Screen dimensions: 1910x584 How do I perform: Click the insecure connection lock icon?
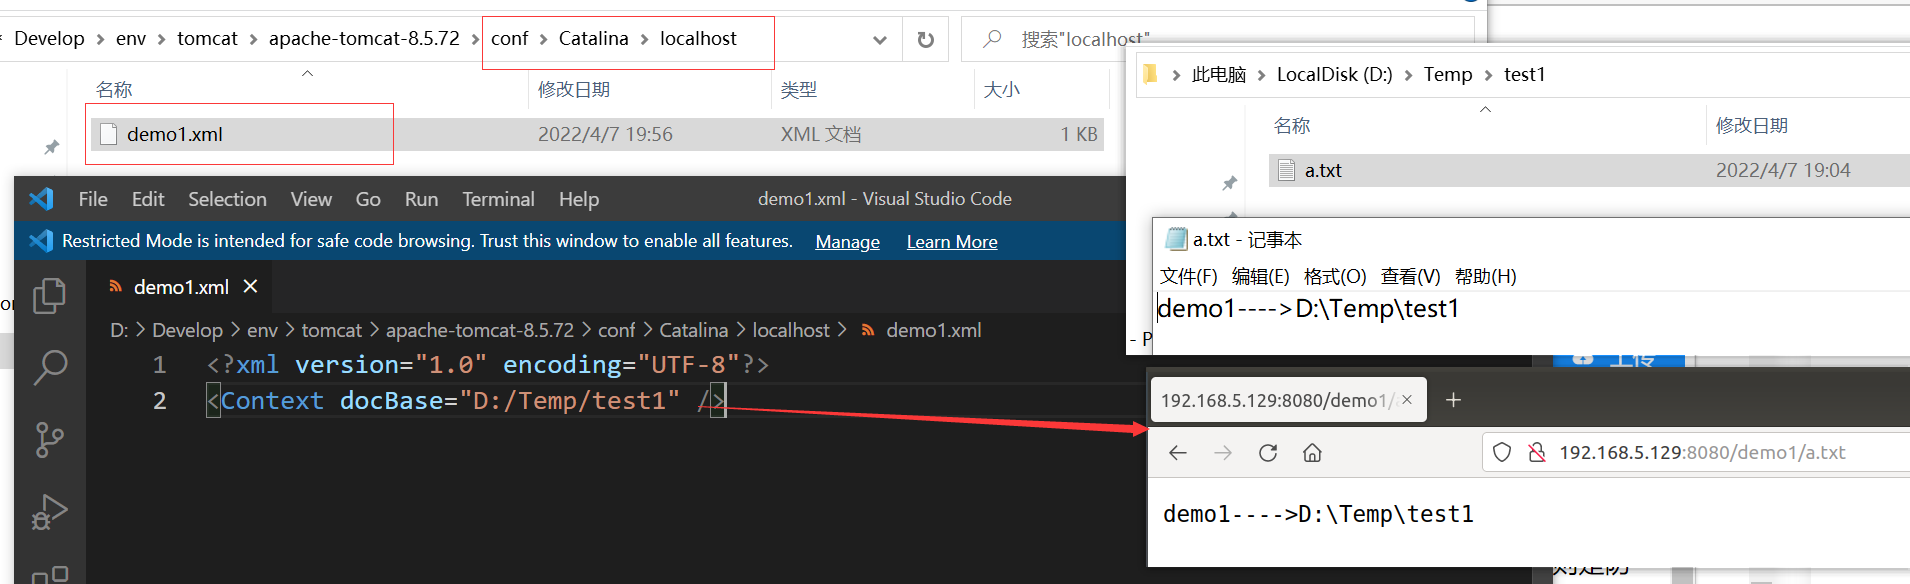click(1537, 453)
